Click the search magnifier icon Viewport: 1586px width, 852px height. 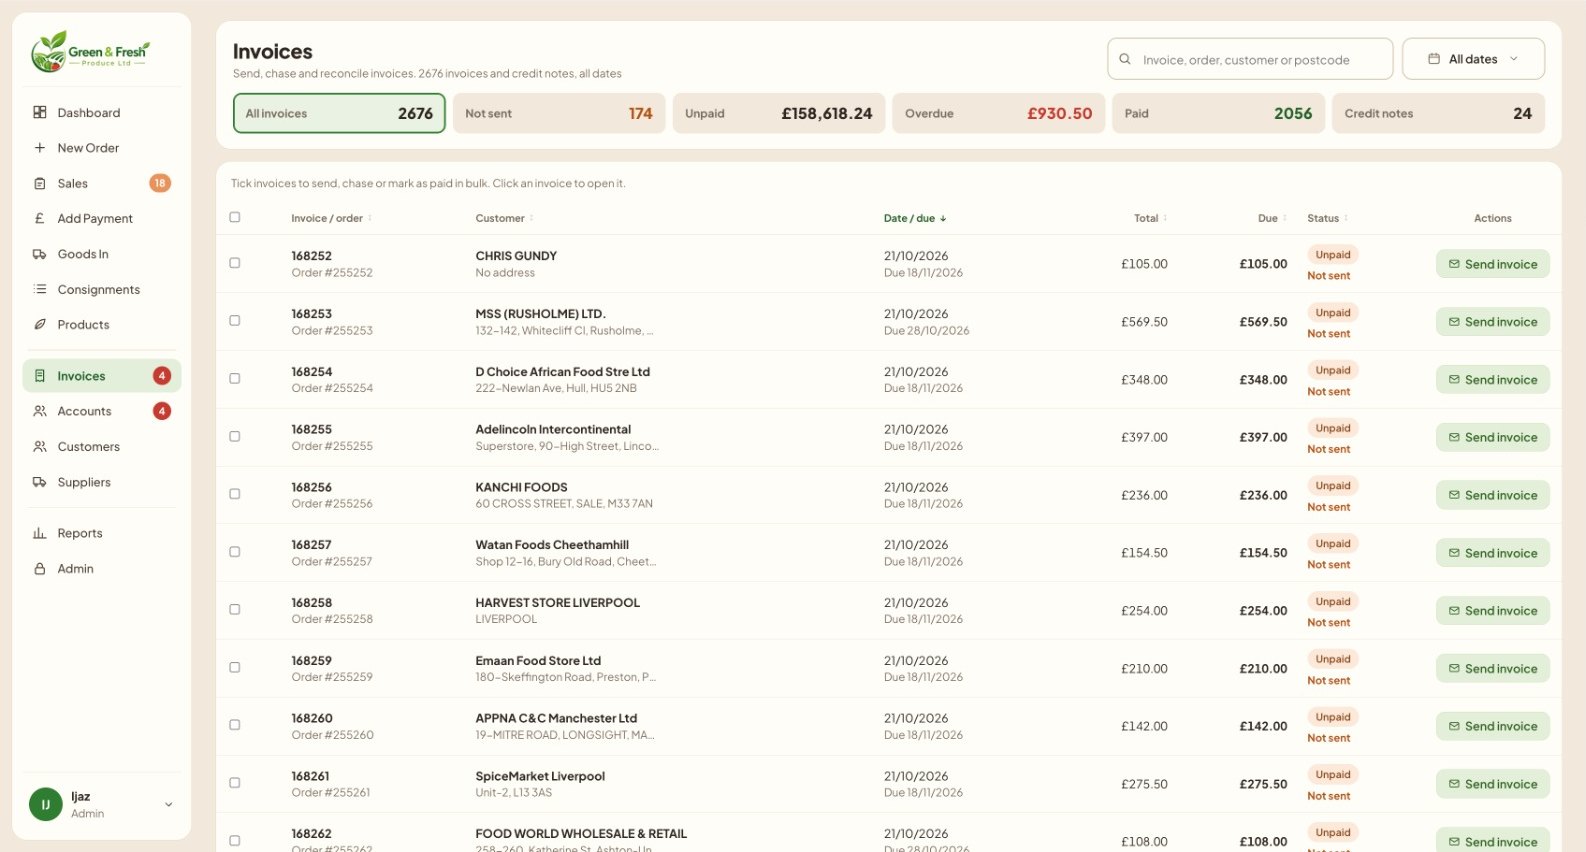coord(1125,59)
